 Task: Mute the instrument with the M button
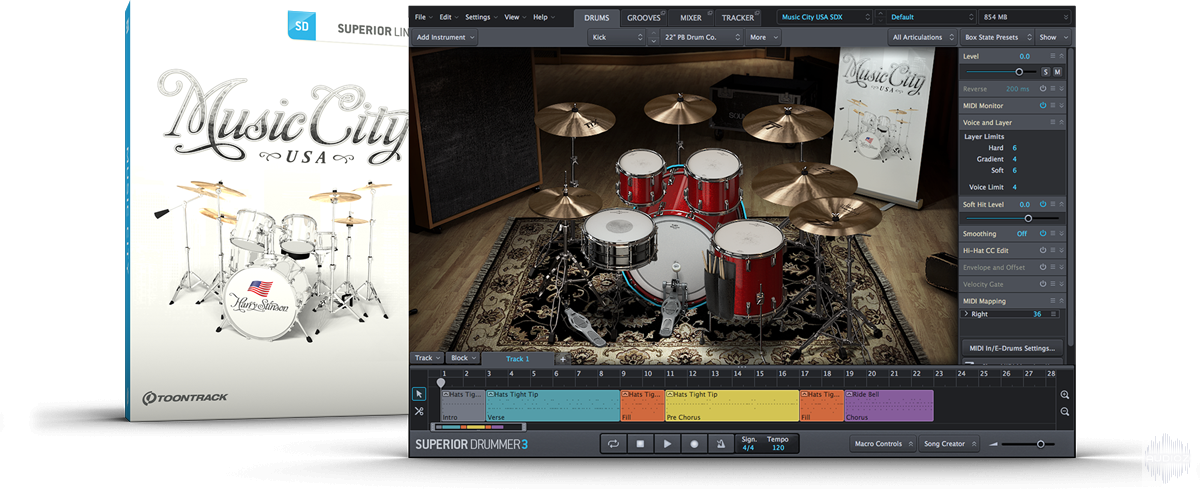1057,72
